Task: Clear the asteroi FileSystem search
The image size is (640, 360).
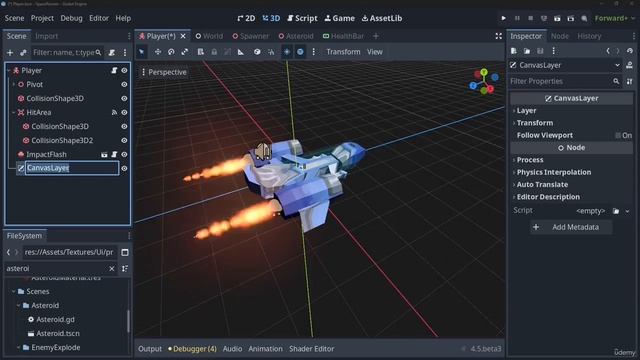Action: click(112, 269)
